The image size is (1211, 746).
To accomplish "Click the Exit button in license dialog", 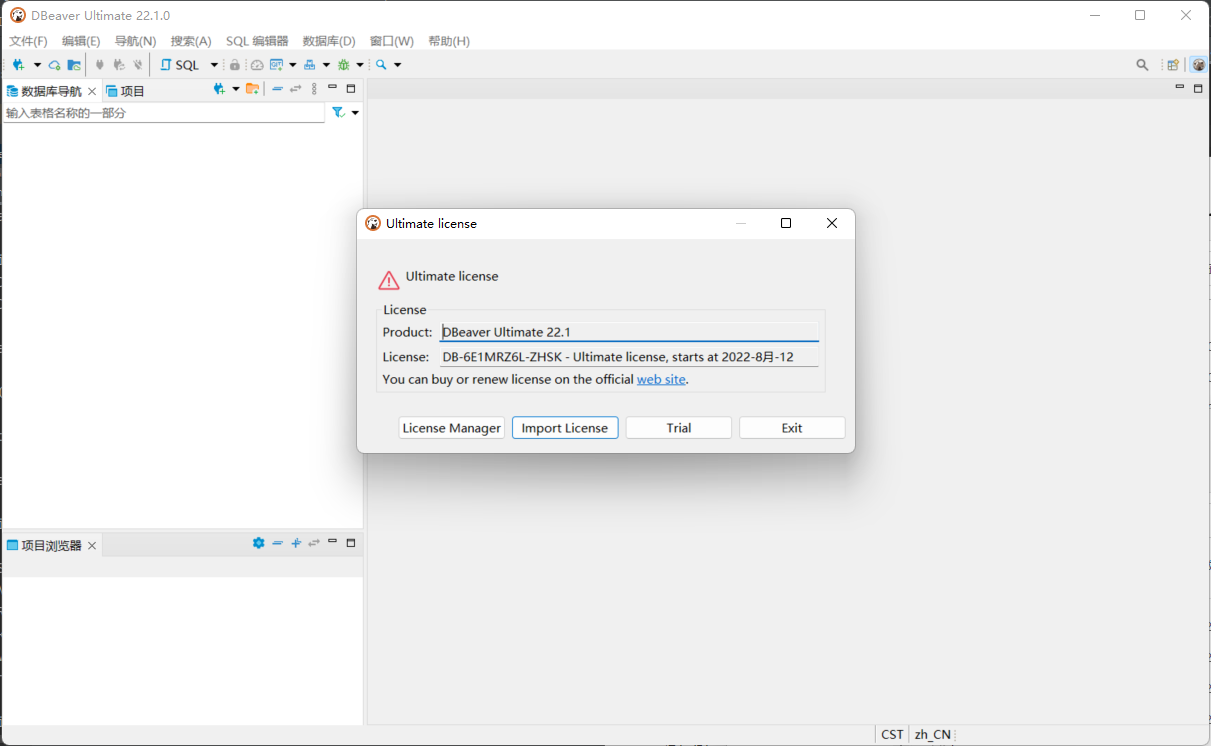I will (x=792, y=428).
